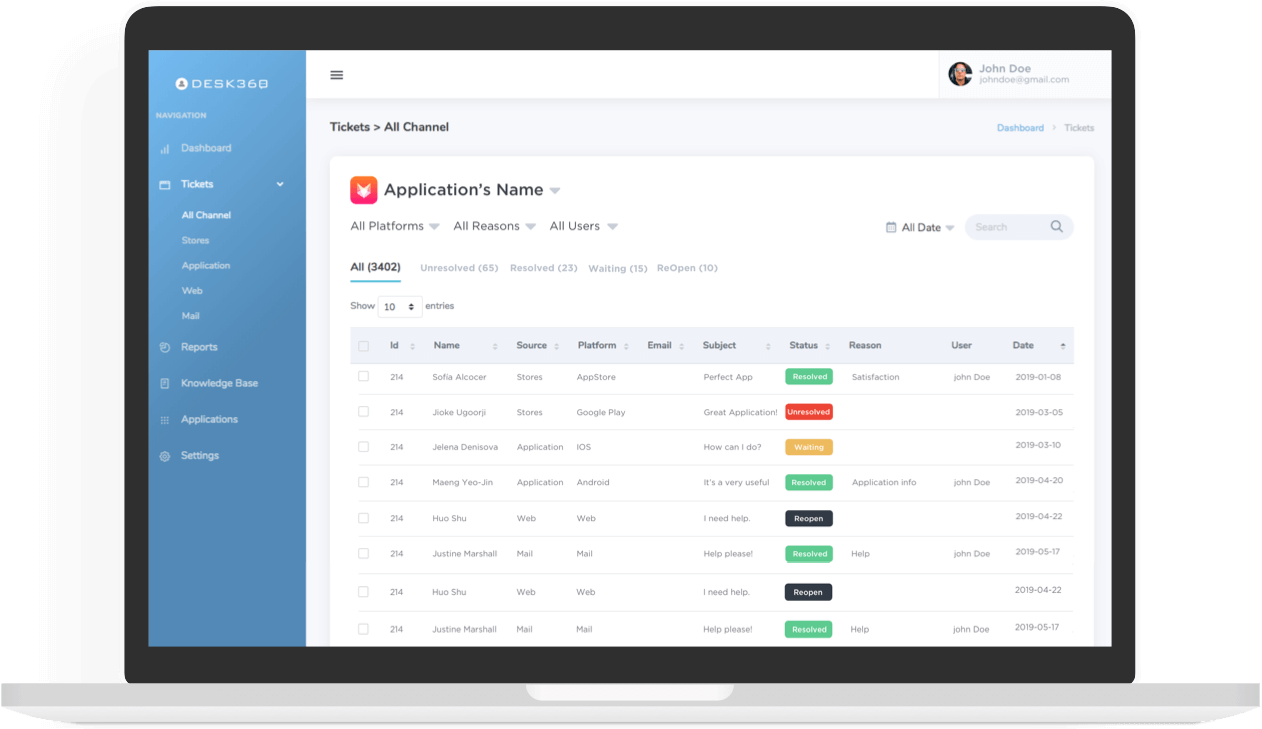Click the application's fox logo icon
The height and width of the screenshot is (729, 1262).
coord(363,190)
